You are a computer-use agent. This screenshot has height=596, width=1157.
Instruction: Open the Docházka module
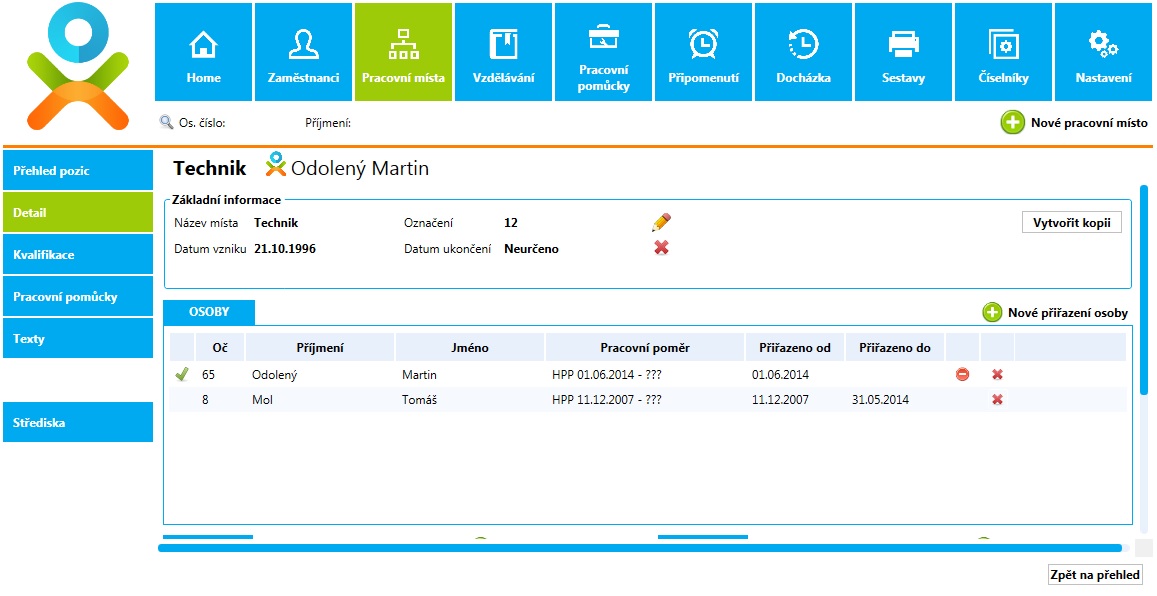pos(803,53)
